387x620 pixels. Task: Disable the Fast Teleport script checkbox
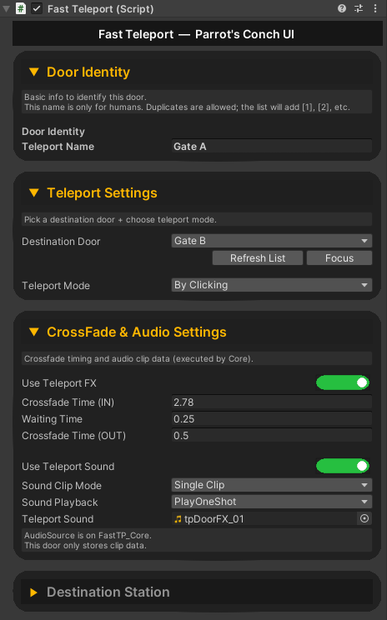point(37,8)
